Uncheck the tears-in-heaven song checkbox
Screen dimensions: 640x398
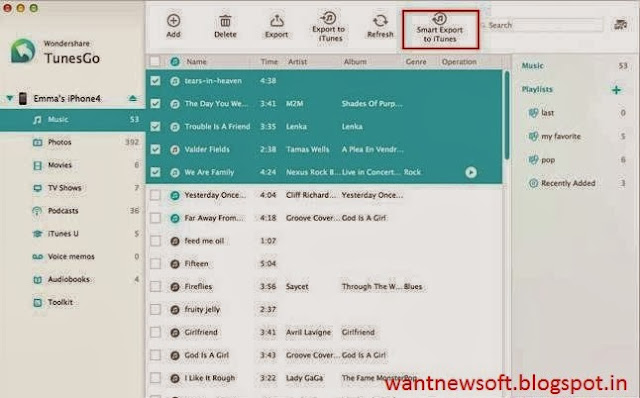(155, 80)
